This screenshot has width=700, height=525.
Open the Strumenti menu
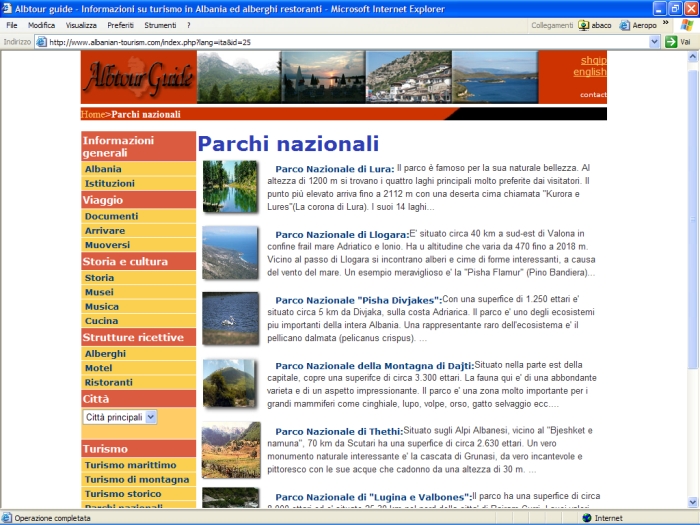click(160, 25)
